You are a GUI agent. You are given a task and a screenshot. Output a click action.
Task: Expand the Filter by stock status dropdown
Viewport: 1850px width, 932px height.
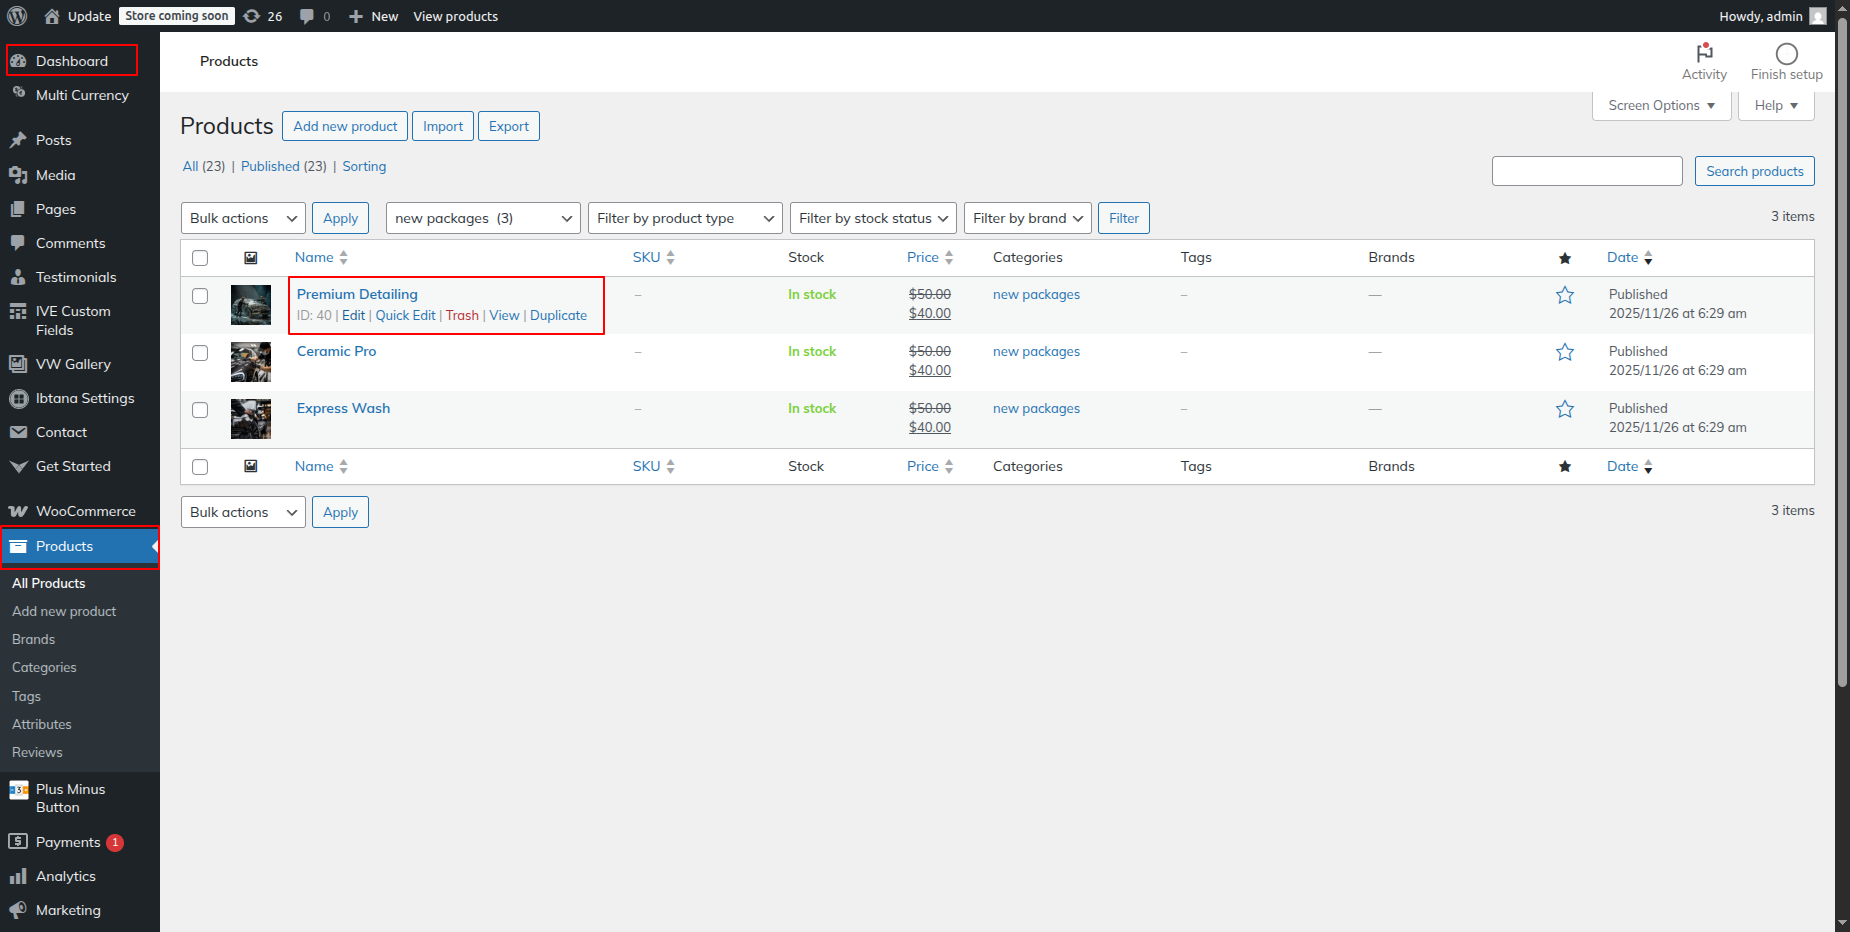point(872,218)
